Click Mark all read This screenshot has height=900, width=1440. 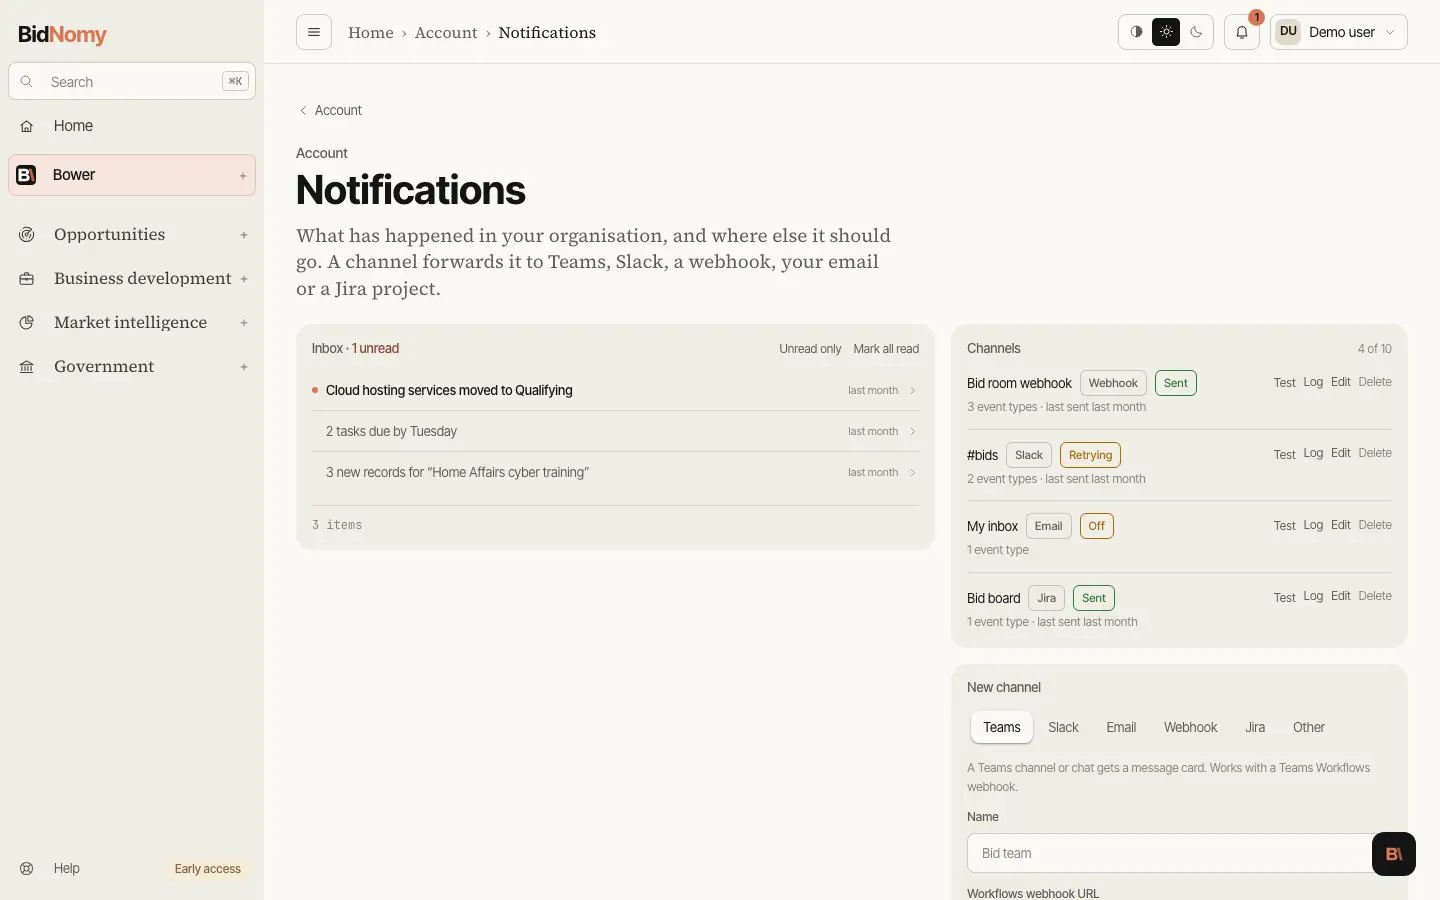click(x=886, y=349)
